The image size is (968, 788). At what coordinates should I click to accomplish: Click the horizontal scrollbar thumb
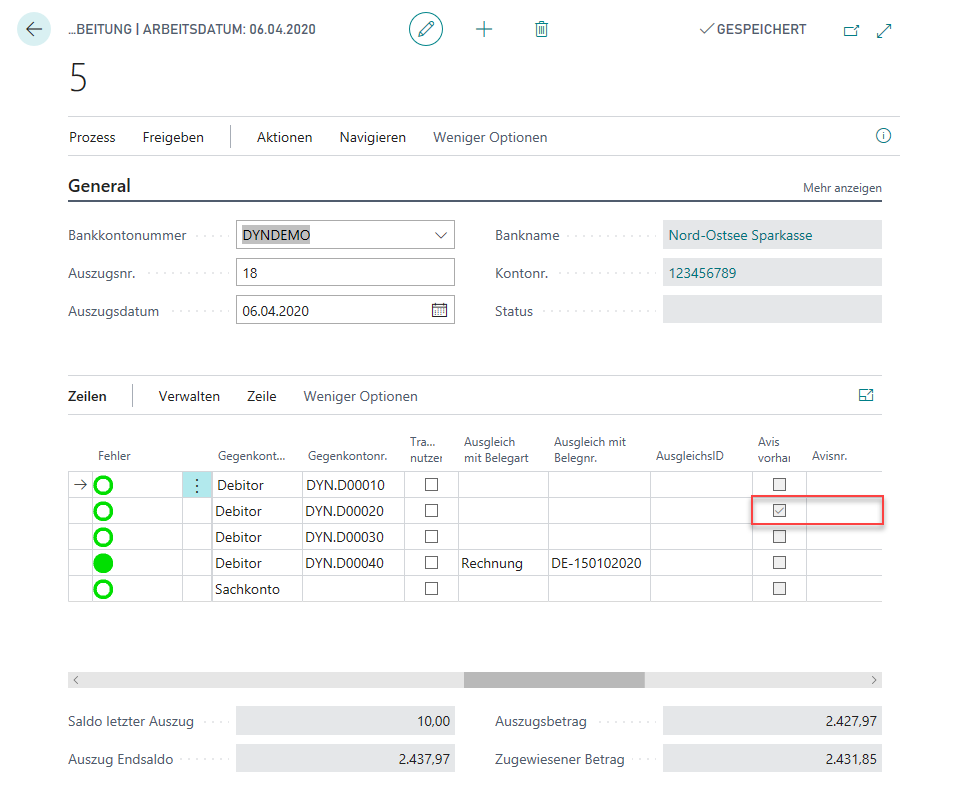click(x=554, y=680)
